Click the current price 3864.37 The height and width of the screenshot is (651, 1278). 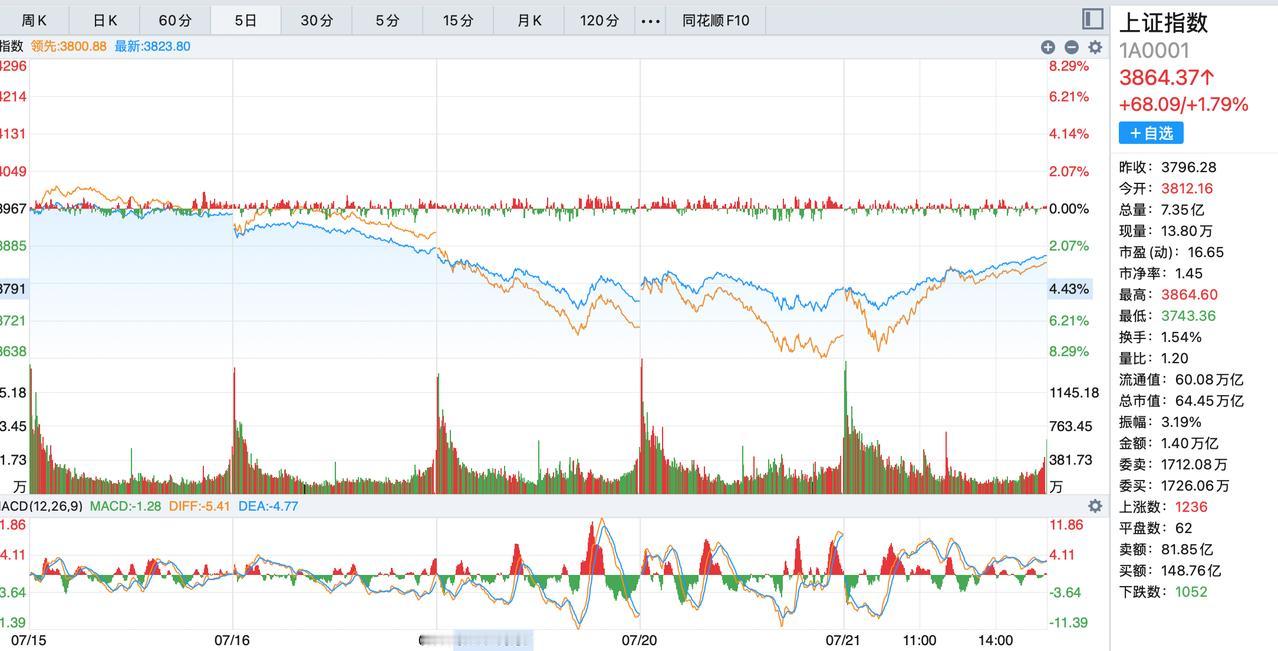1167,77
